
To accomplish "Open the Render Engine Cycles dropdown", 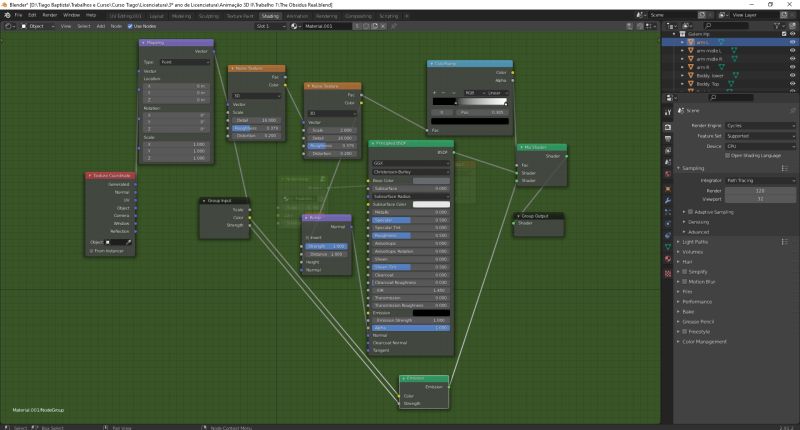I will [760, 125].
